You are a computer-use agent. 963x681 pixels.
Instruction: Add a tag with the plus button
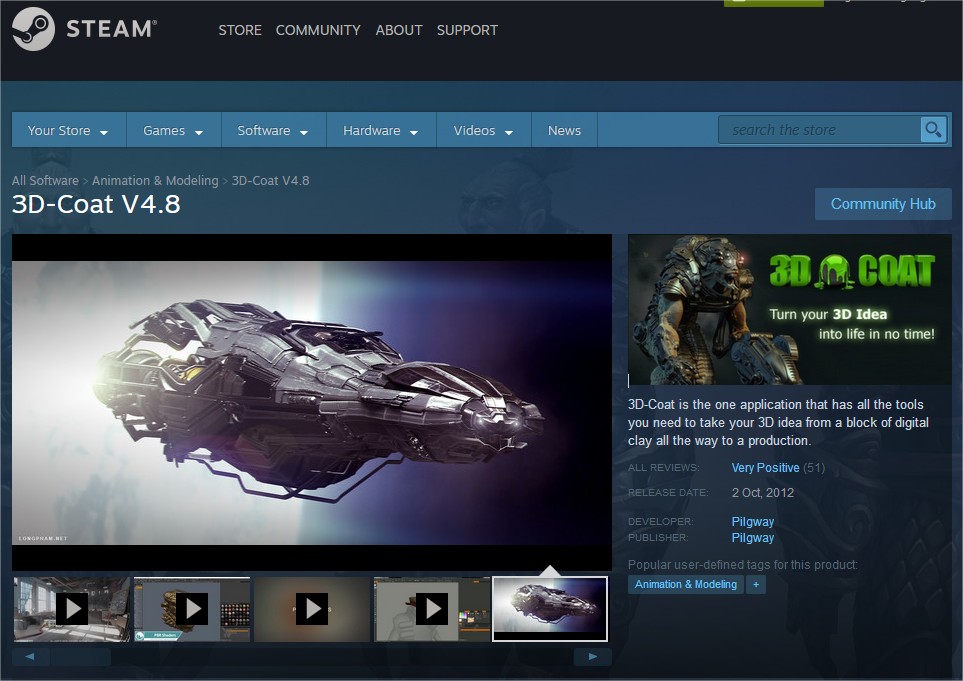tap(755, 584)
